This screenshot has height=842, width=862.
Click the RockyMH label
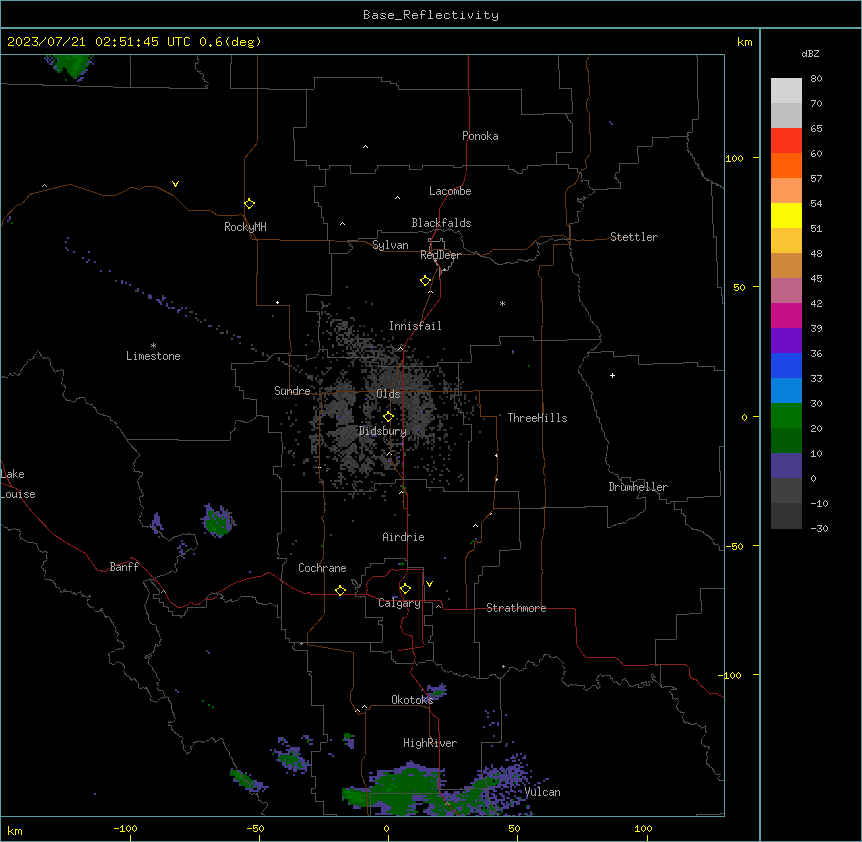[245, 227]
